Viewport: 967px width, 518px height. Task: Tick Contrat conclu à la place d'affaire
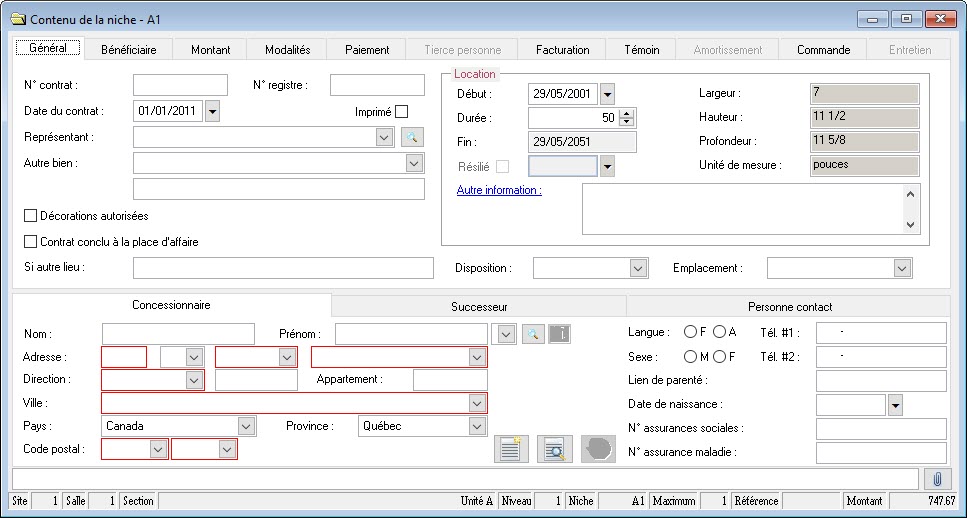tap(30, 241)
